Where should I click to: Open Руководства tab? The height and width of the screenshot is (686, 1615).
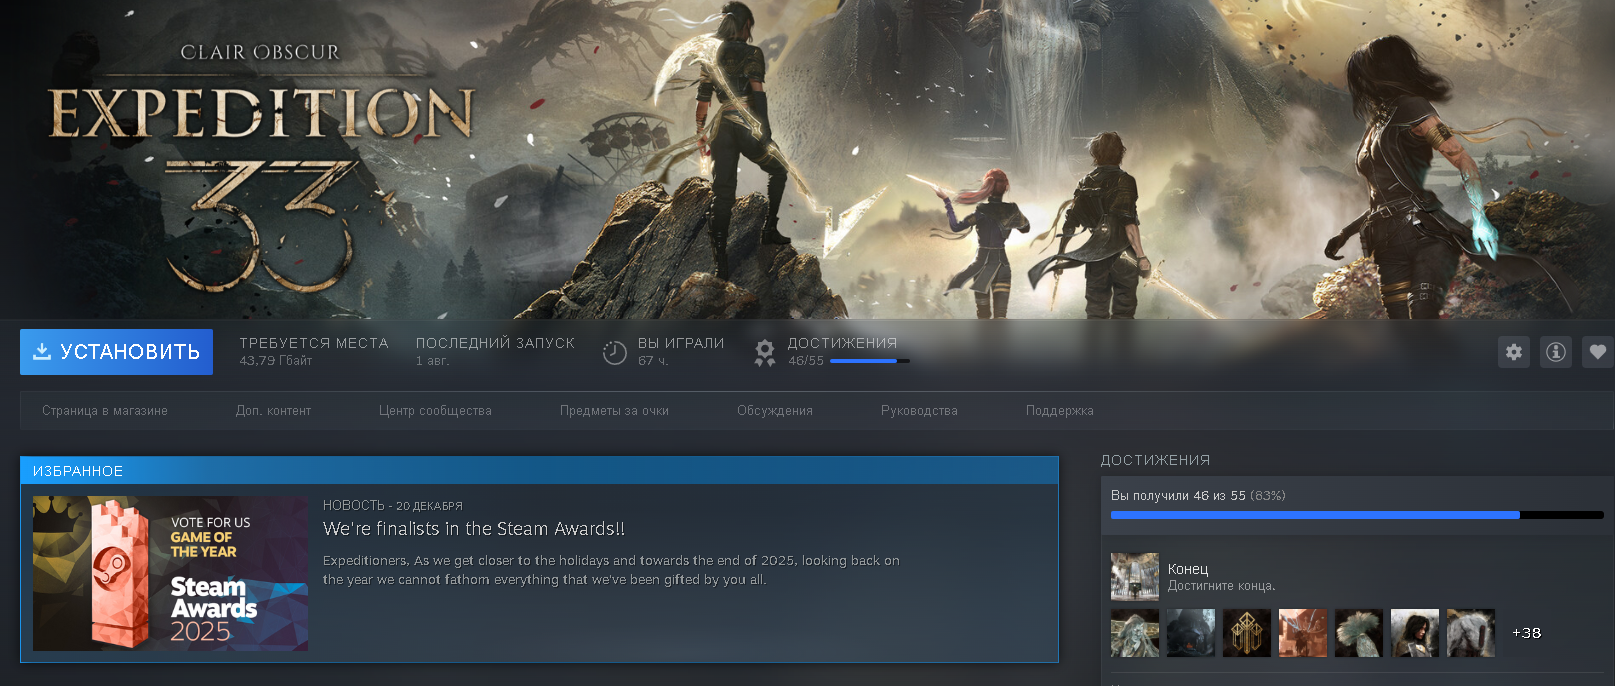(919, 411)
